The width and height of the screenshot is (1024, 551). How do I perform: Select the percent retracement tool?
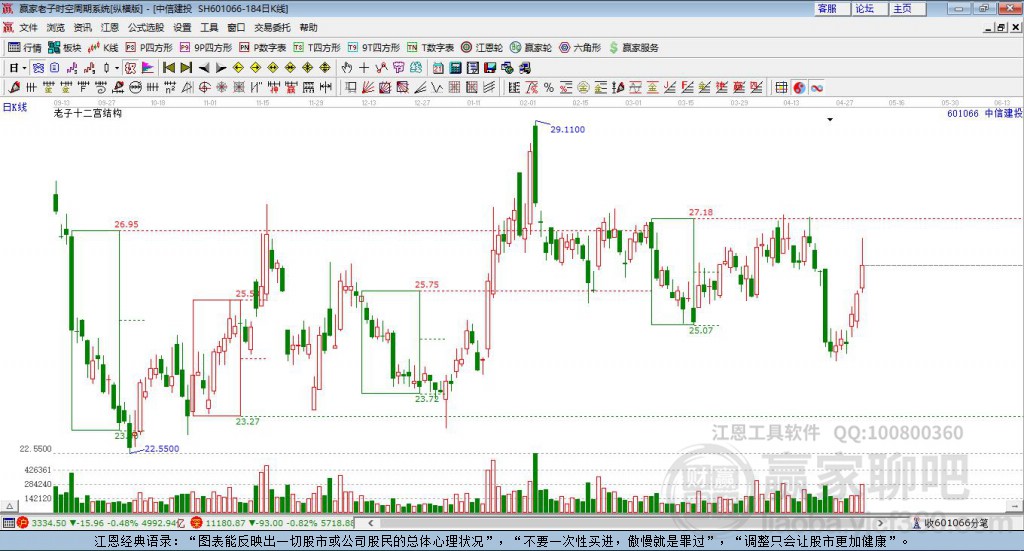pos(549,87)
